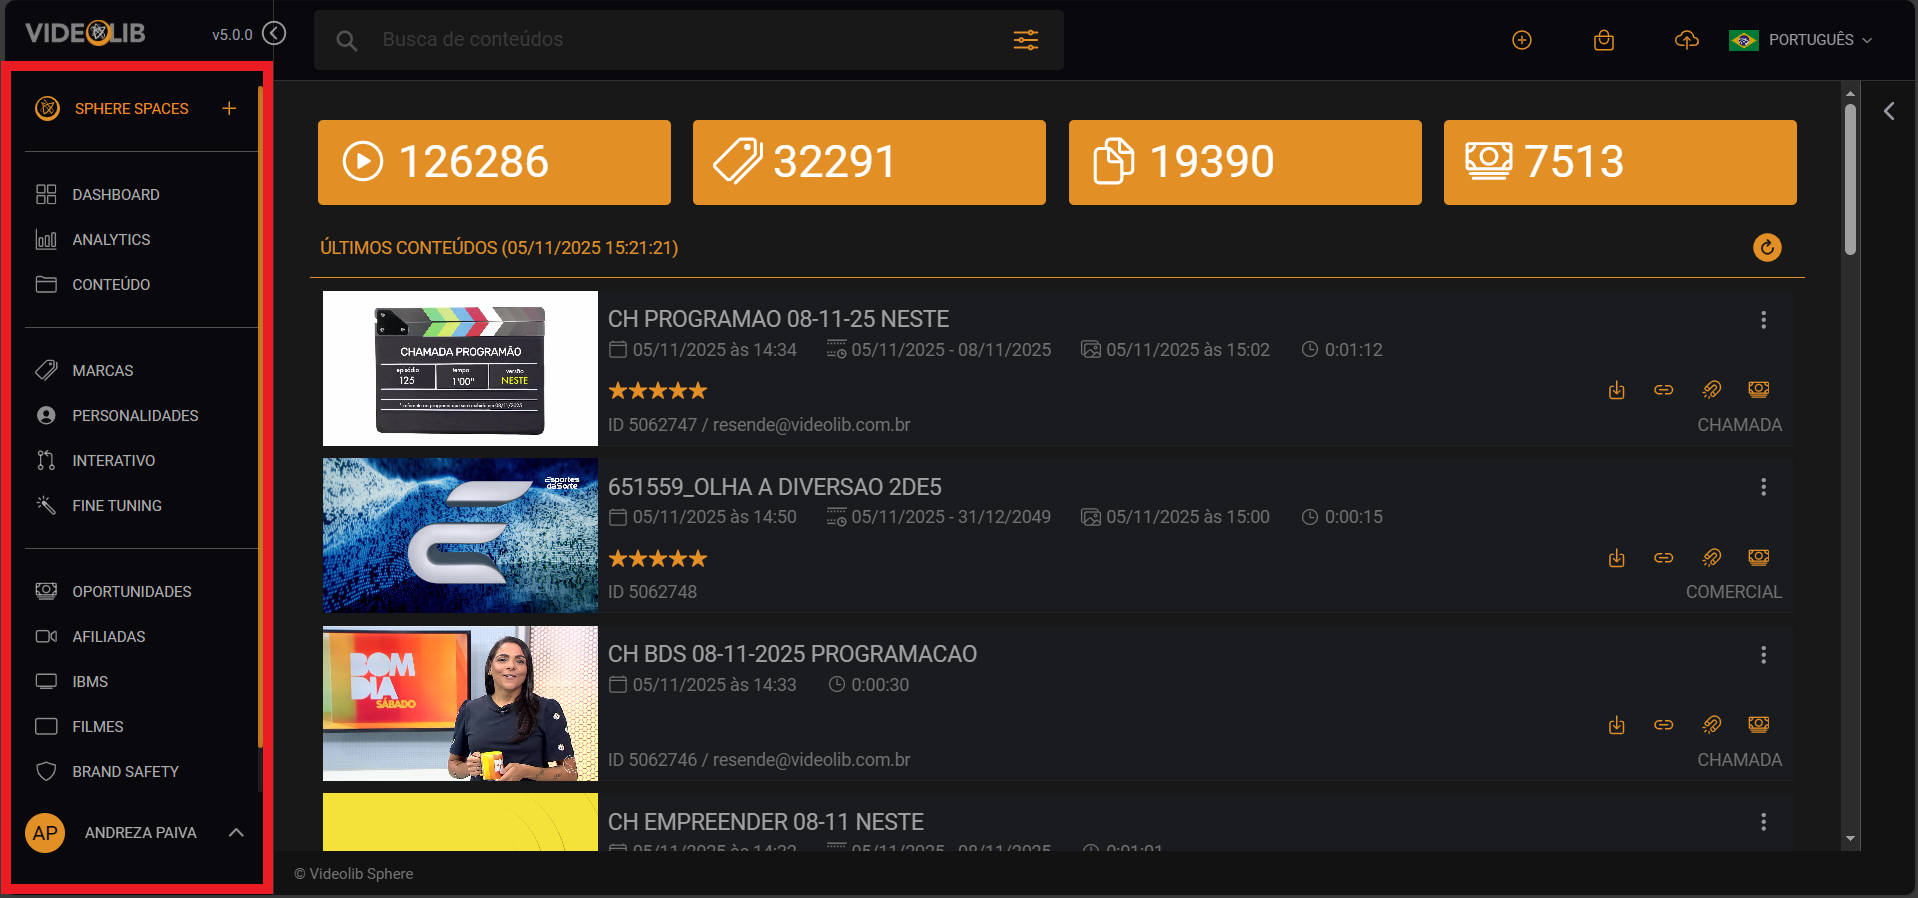
Task: Open the options menu for CH PROGRAMAO 08-11-25 NESTE
Action: click(x=1763, y=320)
